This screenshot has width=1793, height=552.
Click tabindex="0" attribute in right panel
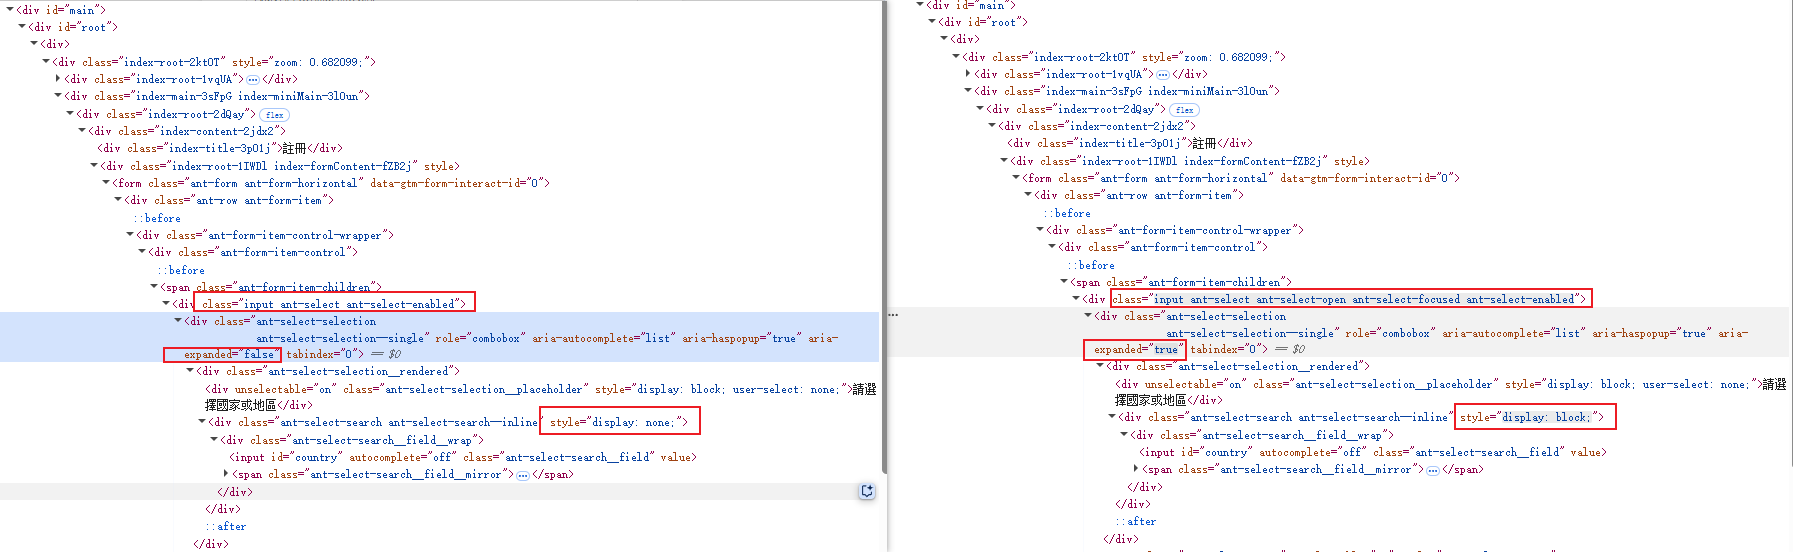tap(1229, 349)
